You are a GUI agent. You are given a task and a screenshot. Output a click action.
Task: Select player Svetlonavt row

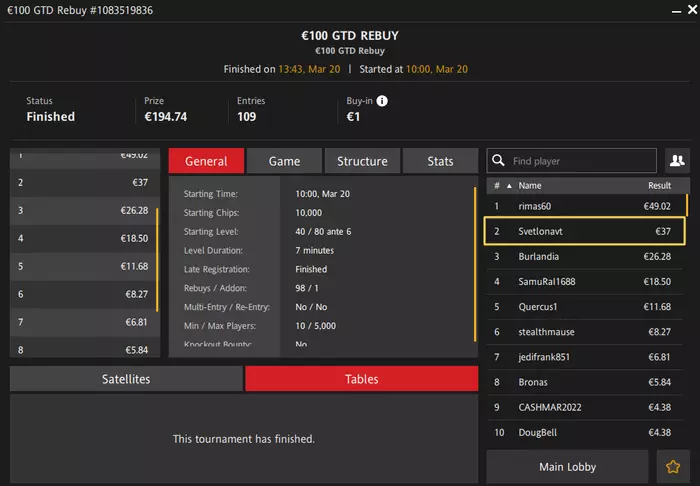pos(585,231)
